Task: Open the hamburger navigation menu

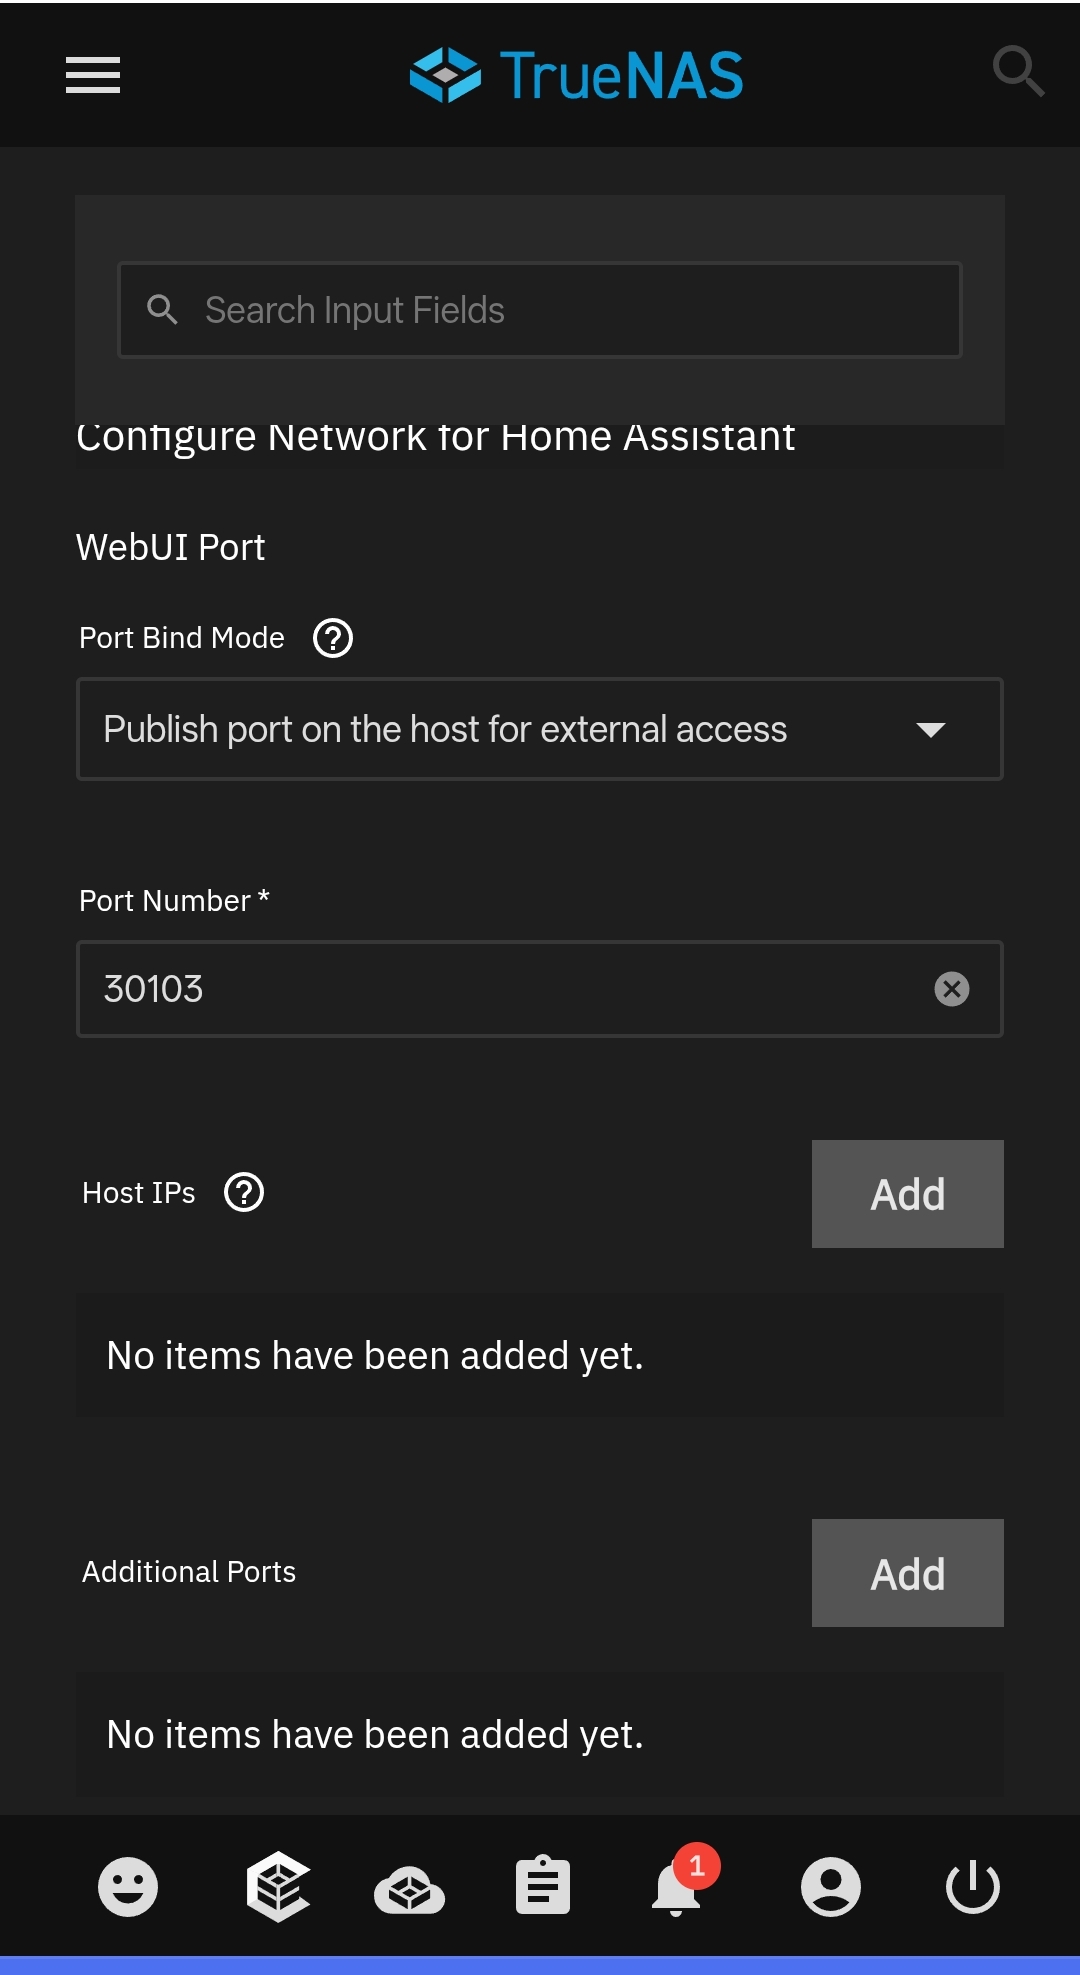Action: coord(93,75)
